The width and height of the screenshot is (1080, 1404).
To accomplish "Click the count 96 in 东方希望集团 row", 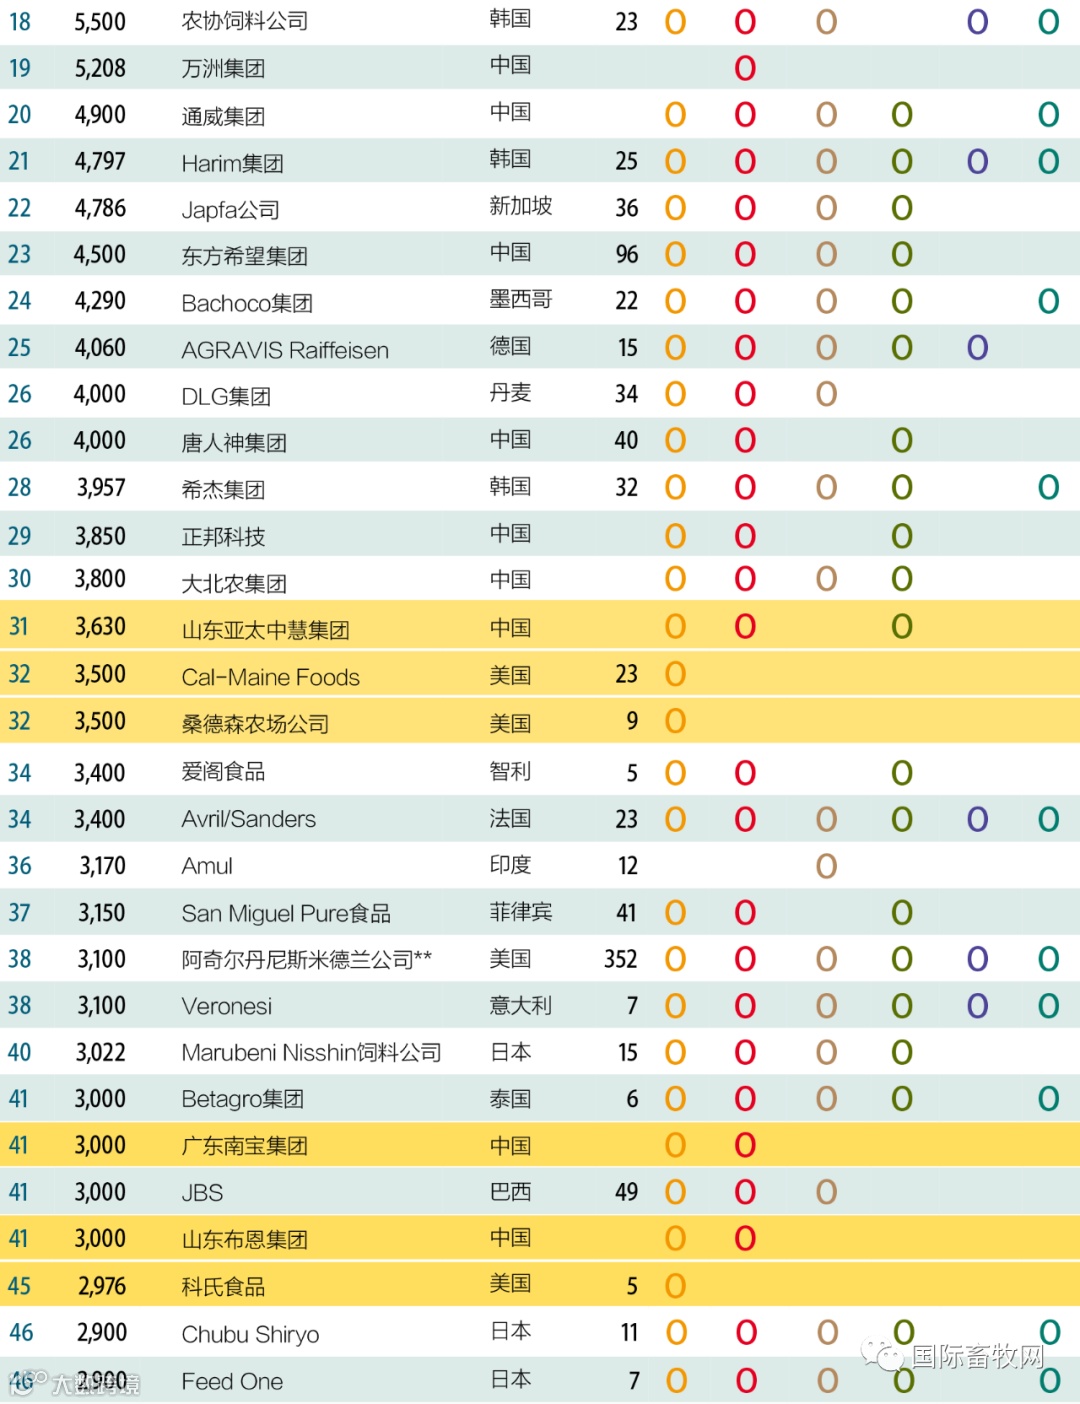I will pos(626,254).
